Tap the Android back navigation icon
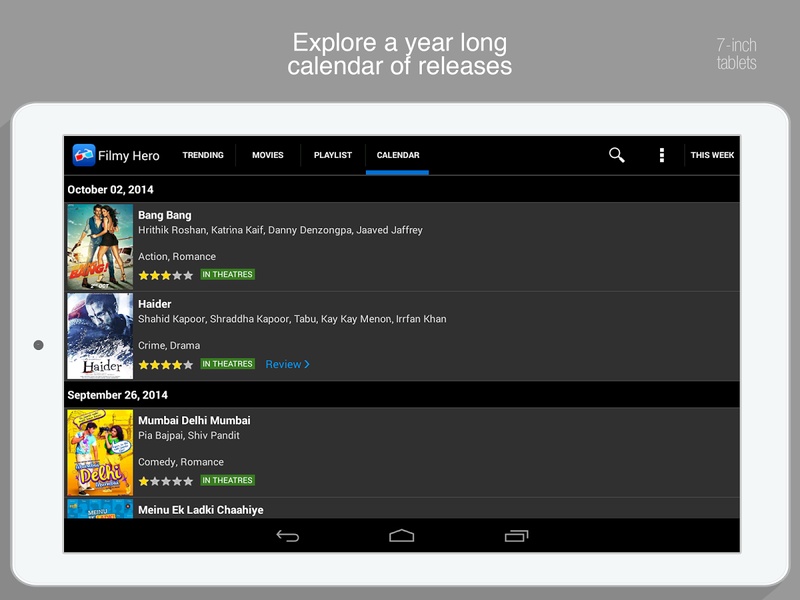Screen dimensions: 800x600 click(288, 536)
